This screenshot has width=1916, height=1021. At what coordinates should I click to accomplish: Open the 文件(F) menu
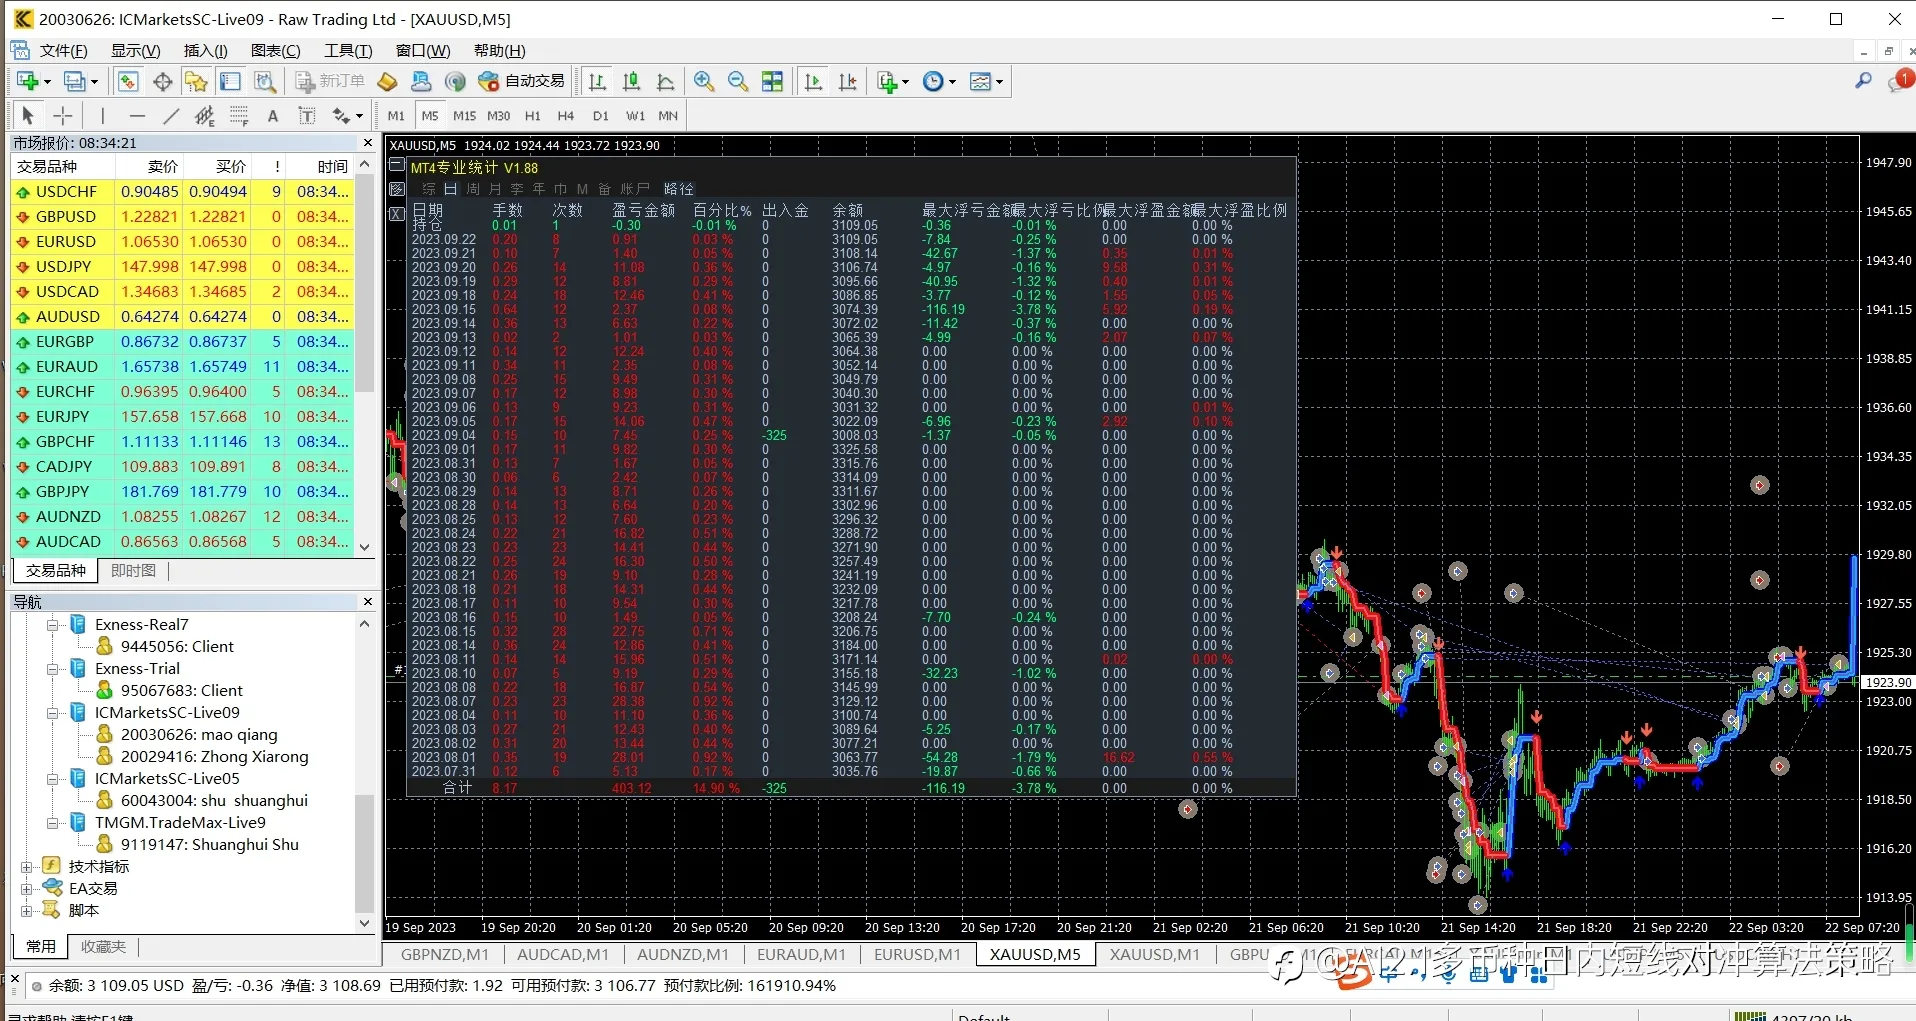click(x=63, y=51)
